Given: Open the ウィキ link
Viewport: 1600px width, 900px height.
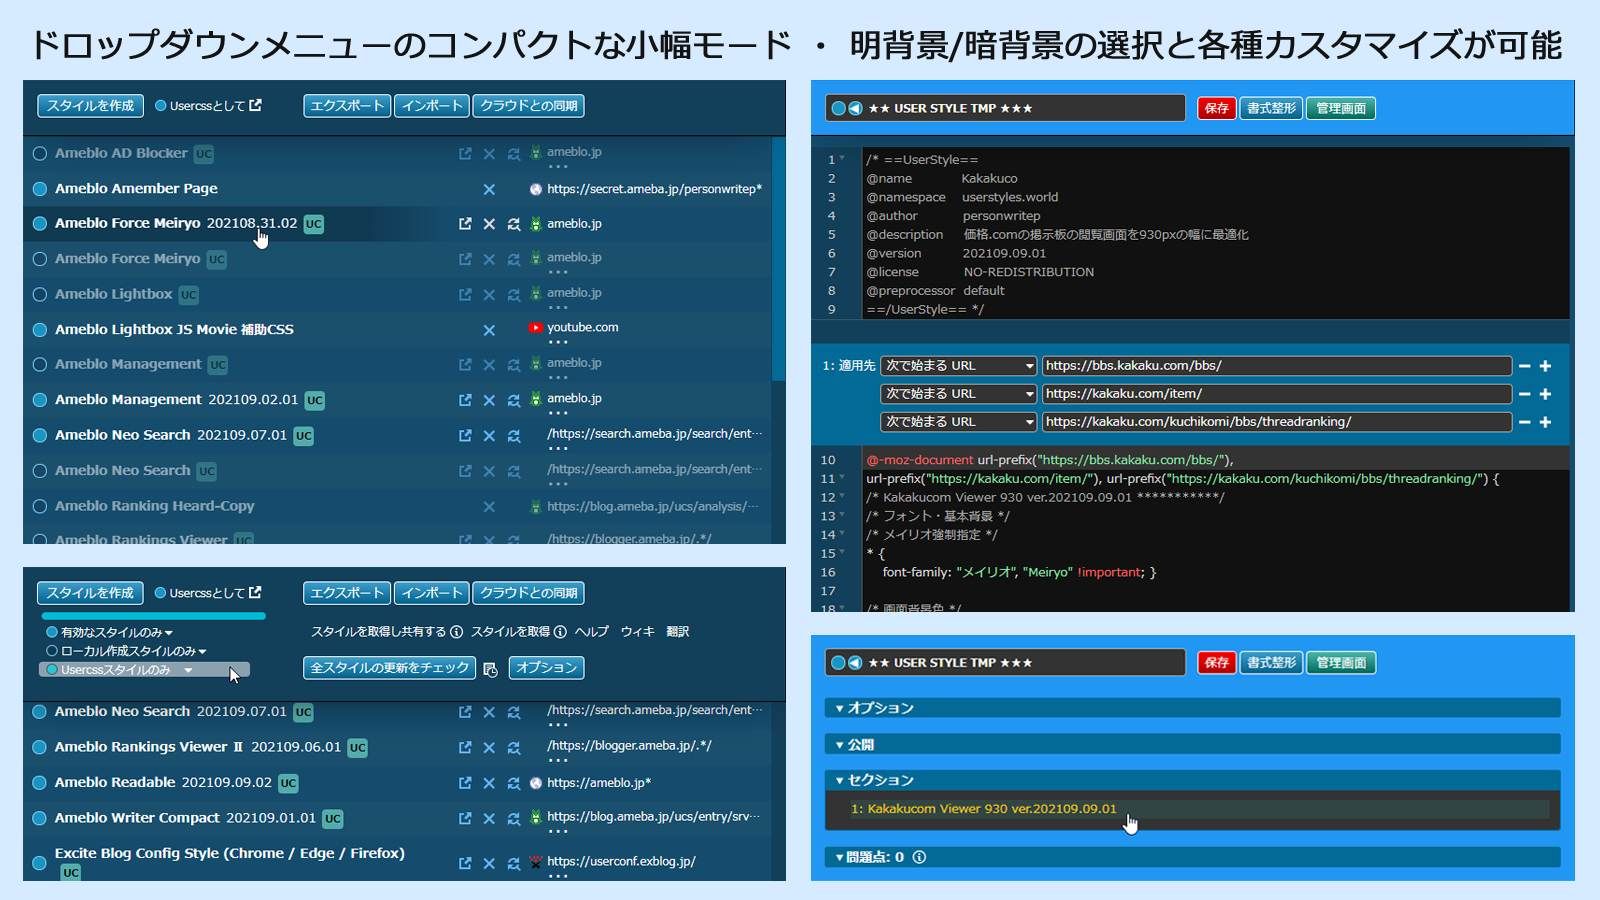Looking at the screenshot, I should tap(637, 632).
